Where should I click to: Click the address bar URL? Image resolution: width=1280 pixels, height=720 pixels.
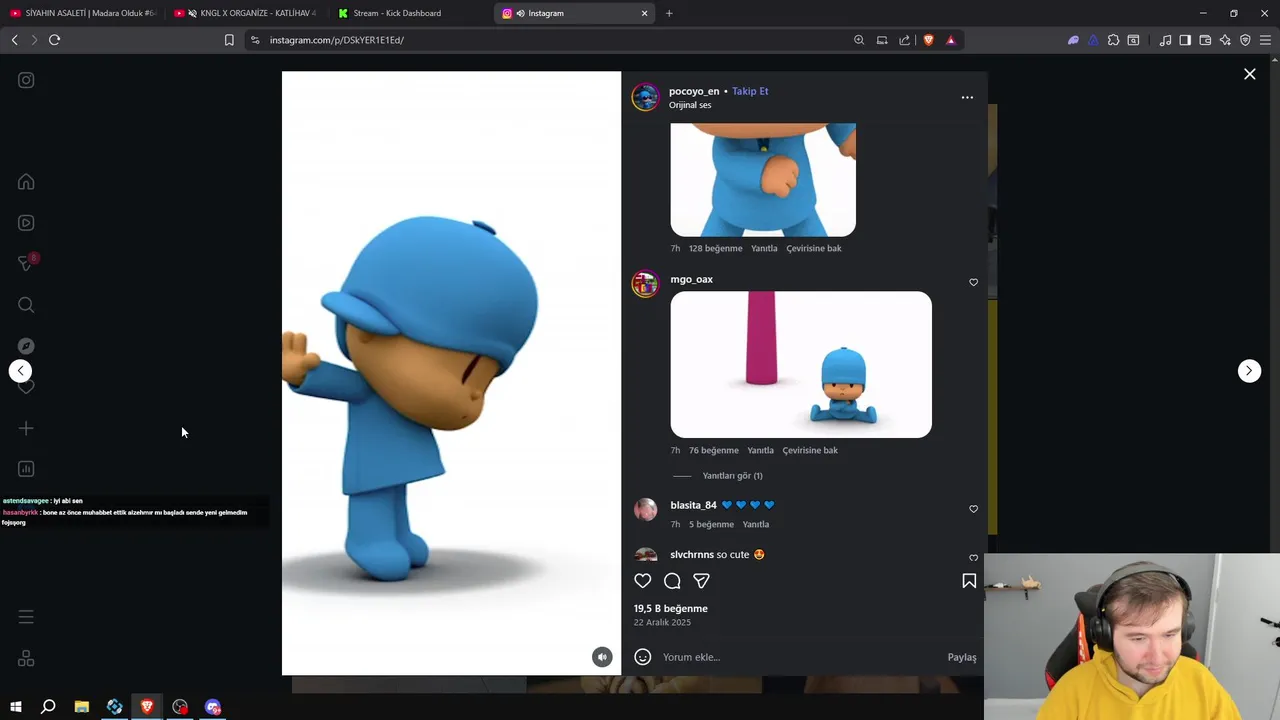coord(337,40)
